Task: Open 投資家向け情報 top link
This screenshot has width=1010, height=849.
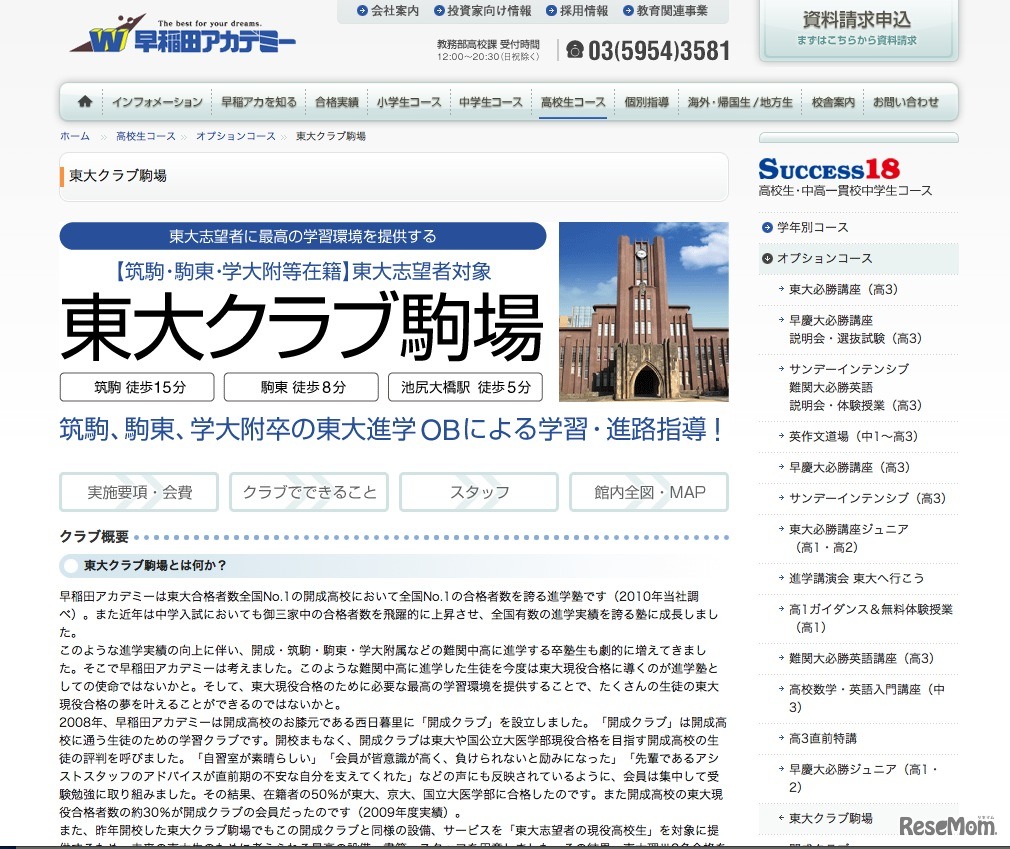Action: click(490, 10)
